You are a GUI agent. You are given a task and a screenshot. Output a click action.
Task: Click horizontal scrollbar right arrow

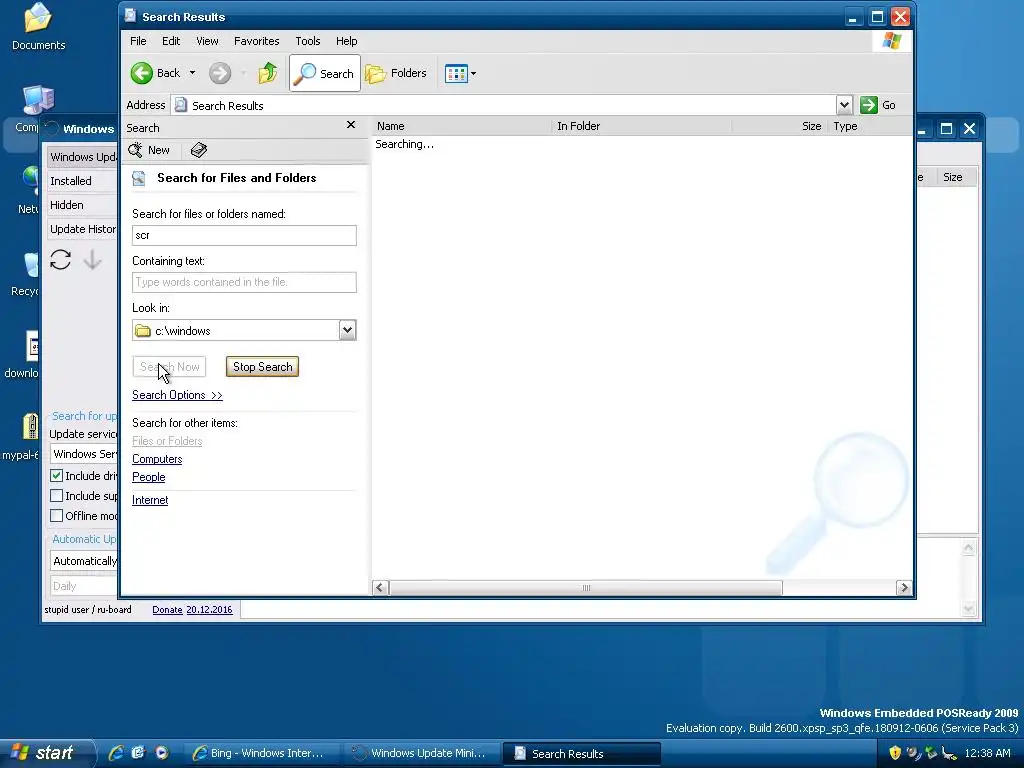point(903,588)
